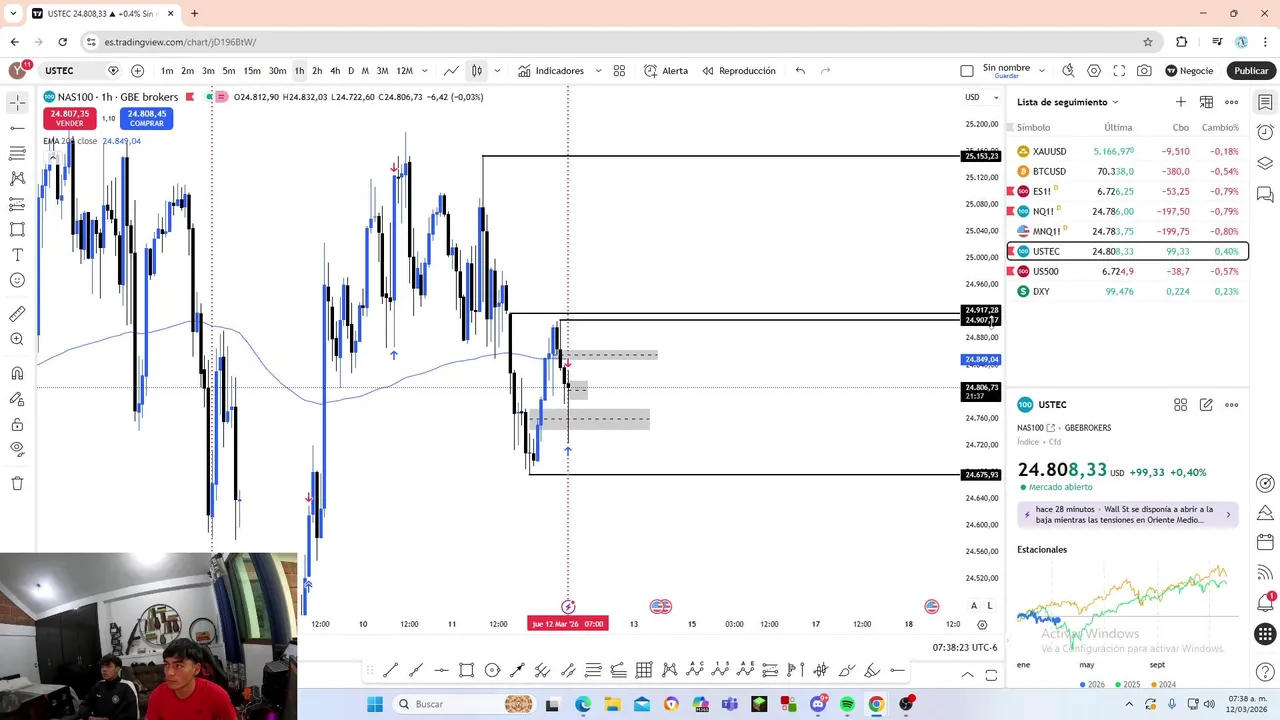The width and height of the screenshot is (1280, 720).
Task: Switch to the 5m timeframe
Action: tap(229, 71)
